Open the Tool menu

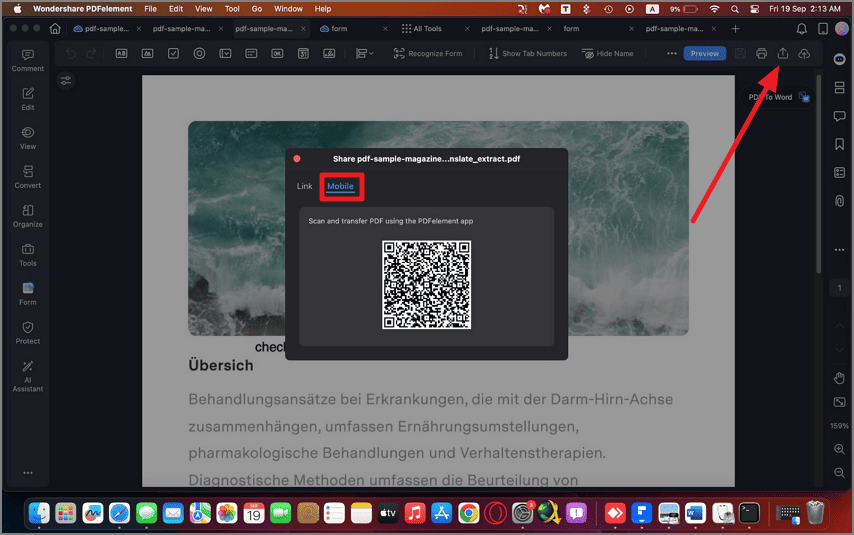pos(232,9)
